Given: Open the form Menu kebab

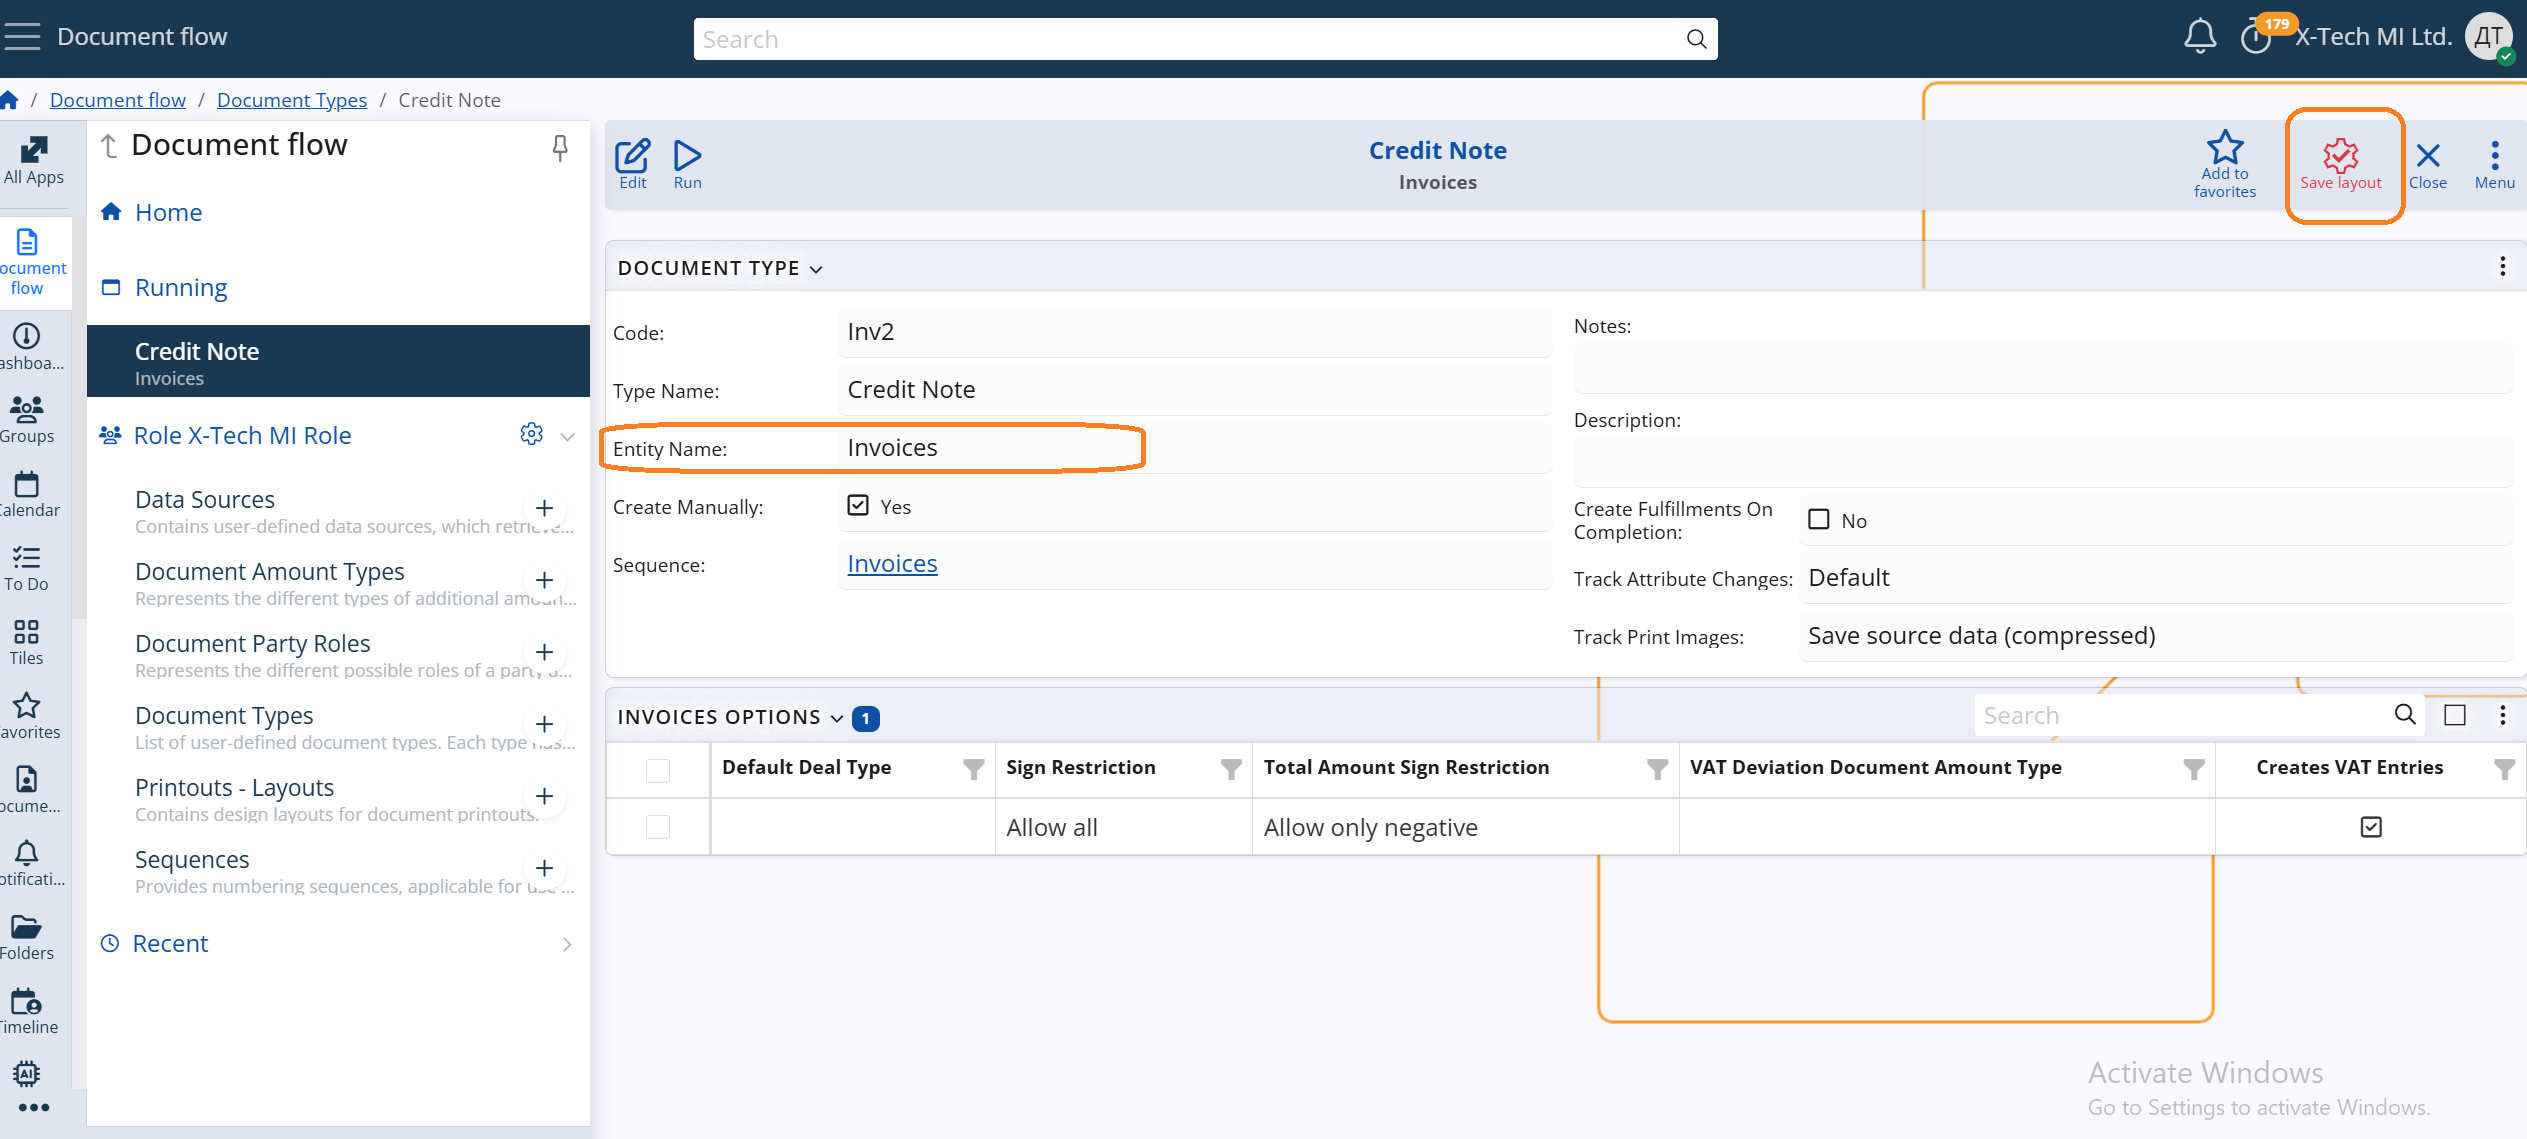Looking at the screenshot, I should tap(2495, 165).
